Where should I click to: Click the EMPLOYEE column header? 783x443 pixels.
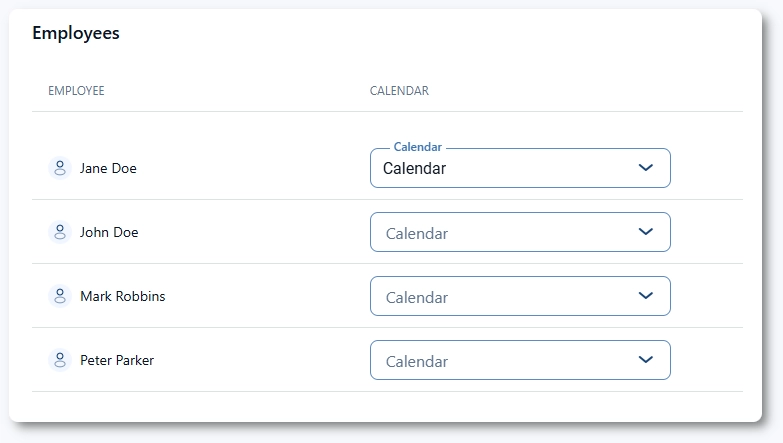[76, 91]
